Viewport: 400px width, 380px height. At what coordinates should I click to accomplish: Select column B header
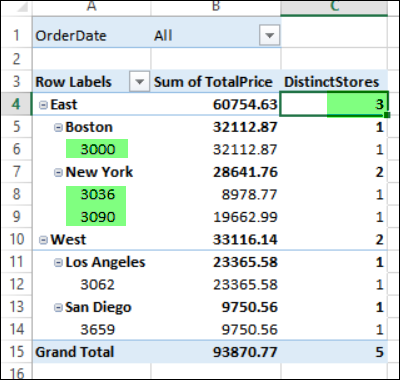coord(216,7)
